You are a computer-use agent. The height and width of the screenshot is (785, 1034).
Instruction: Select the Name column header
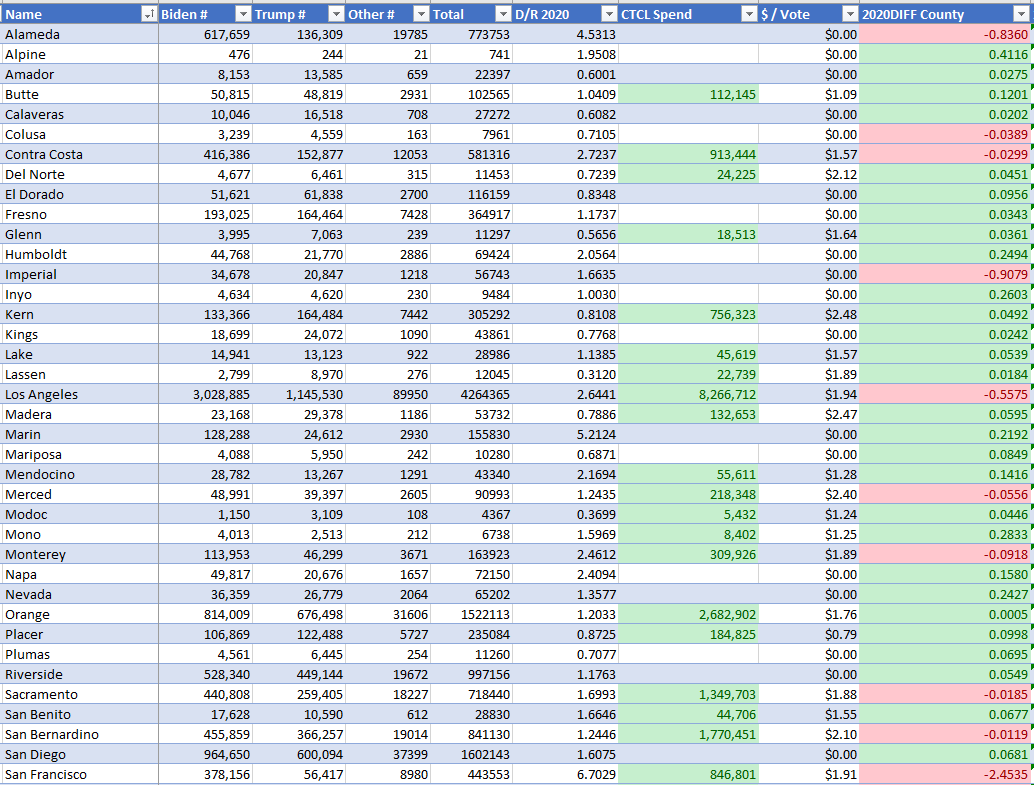(x=80, y=15)
